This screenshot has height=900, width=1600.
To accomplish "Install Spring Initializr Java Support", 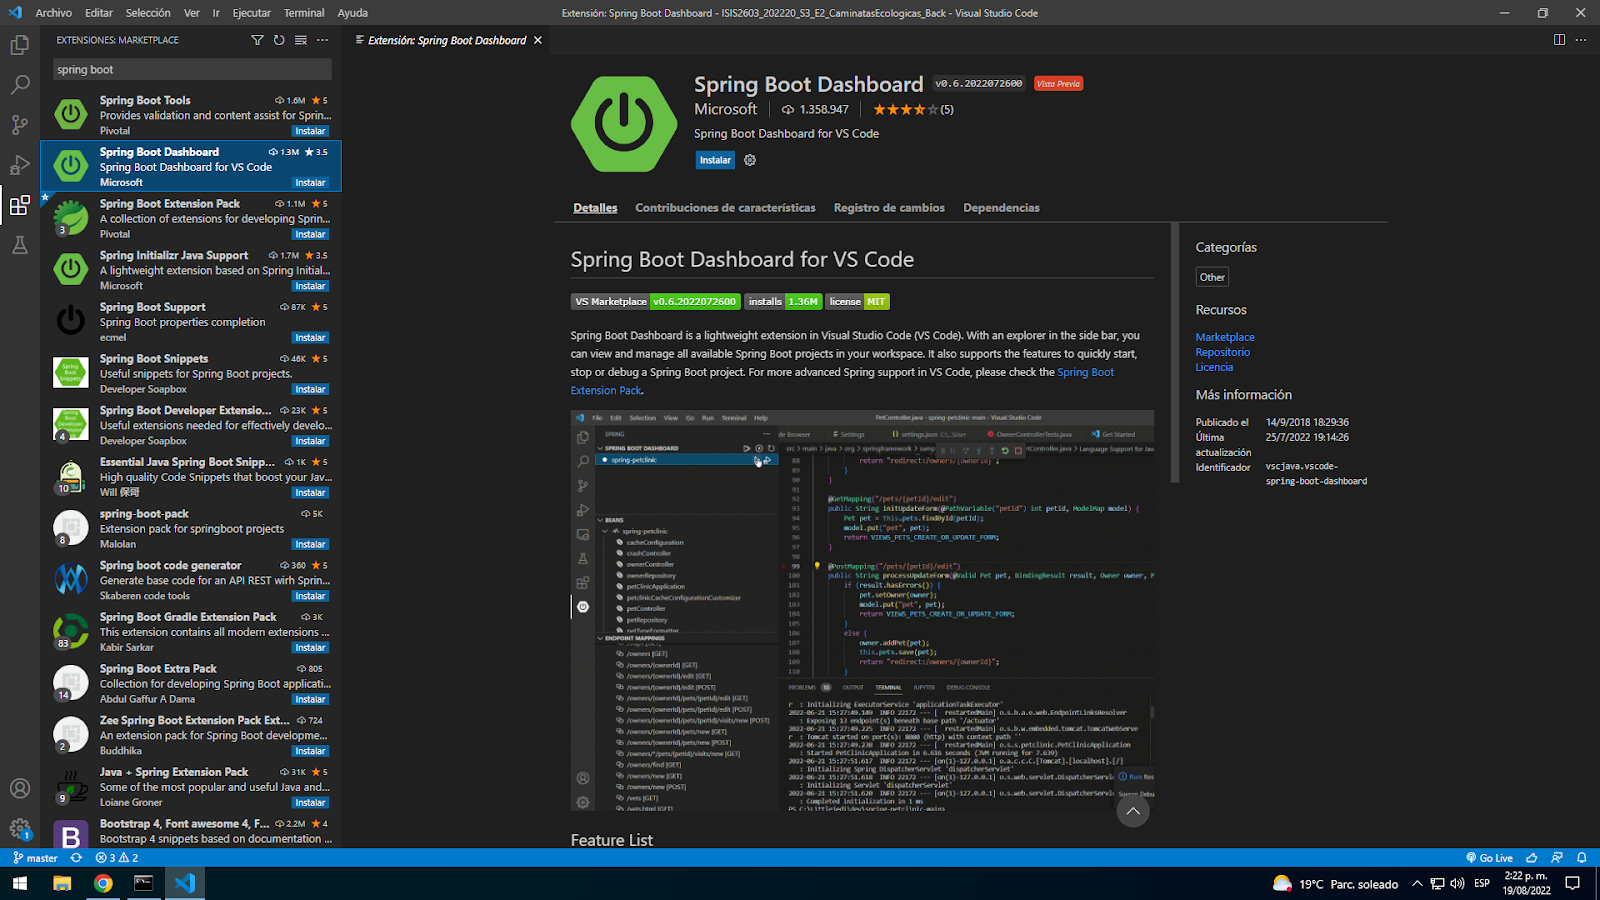I will tap(310, 286).
